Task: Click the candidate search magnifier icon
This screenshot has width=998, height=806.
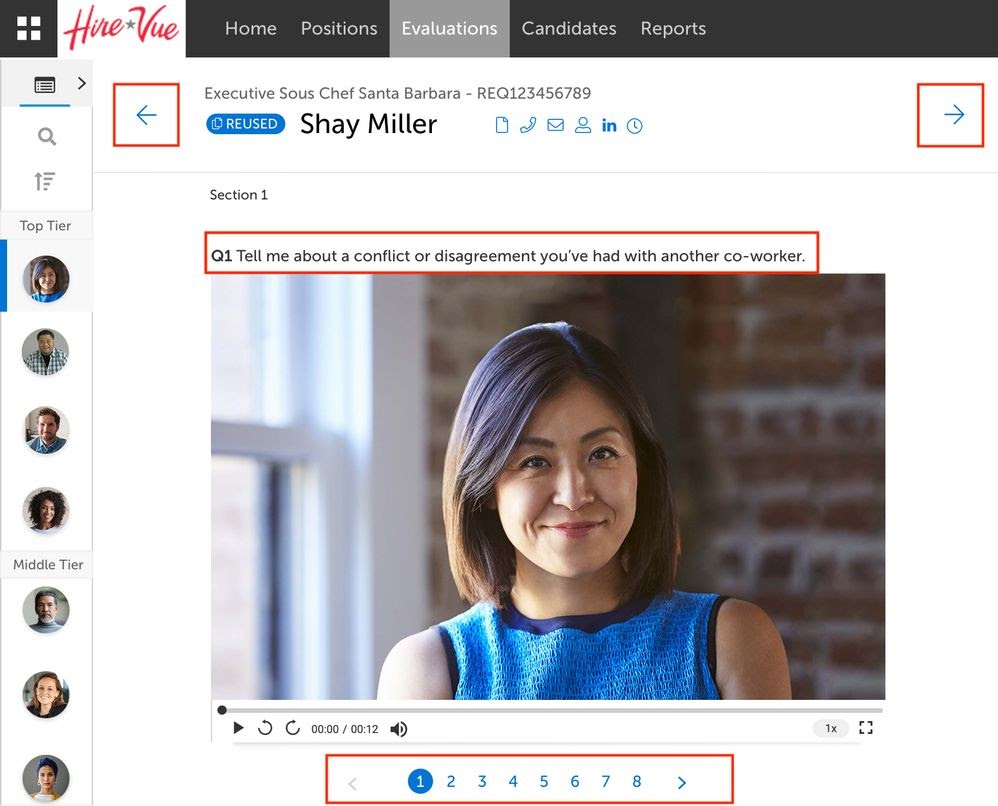Action: point(46,137)
